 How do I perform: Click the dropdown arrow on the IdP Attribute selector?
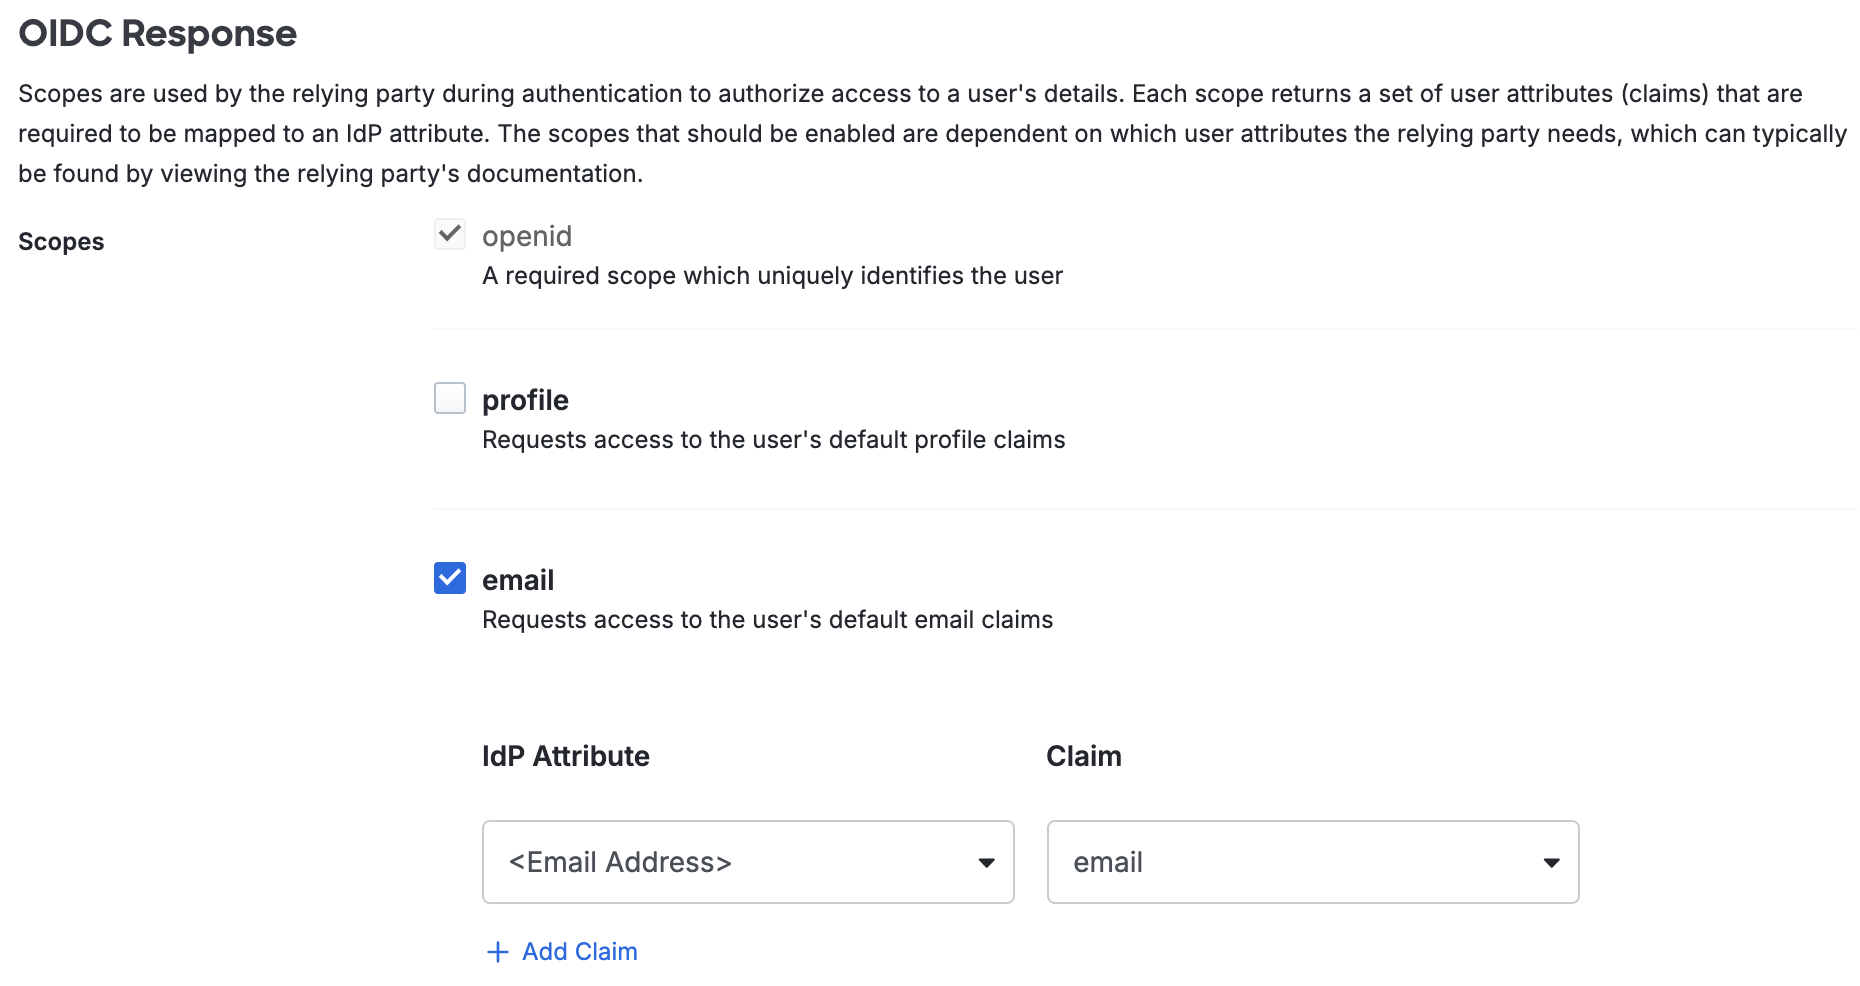tap(986, 861)
